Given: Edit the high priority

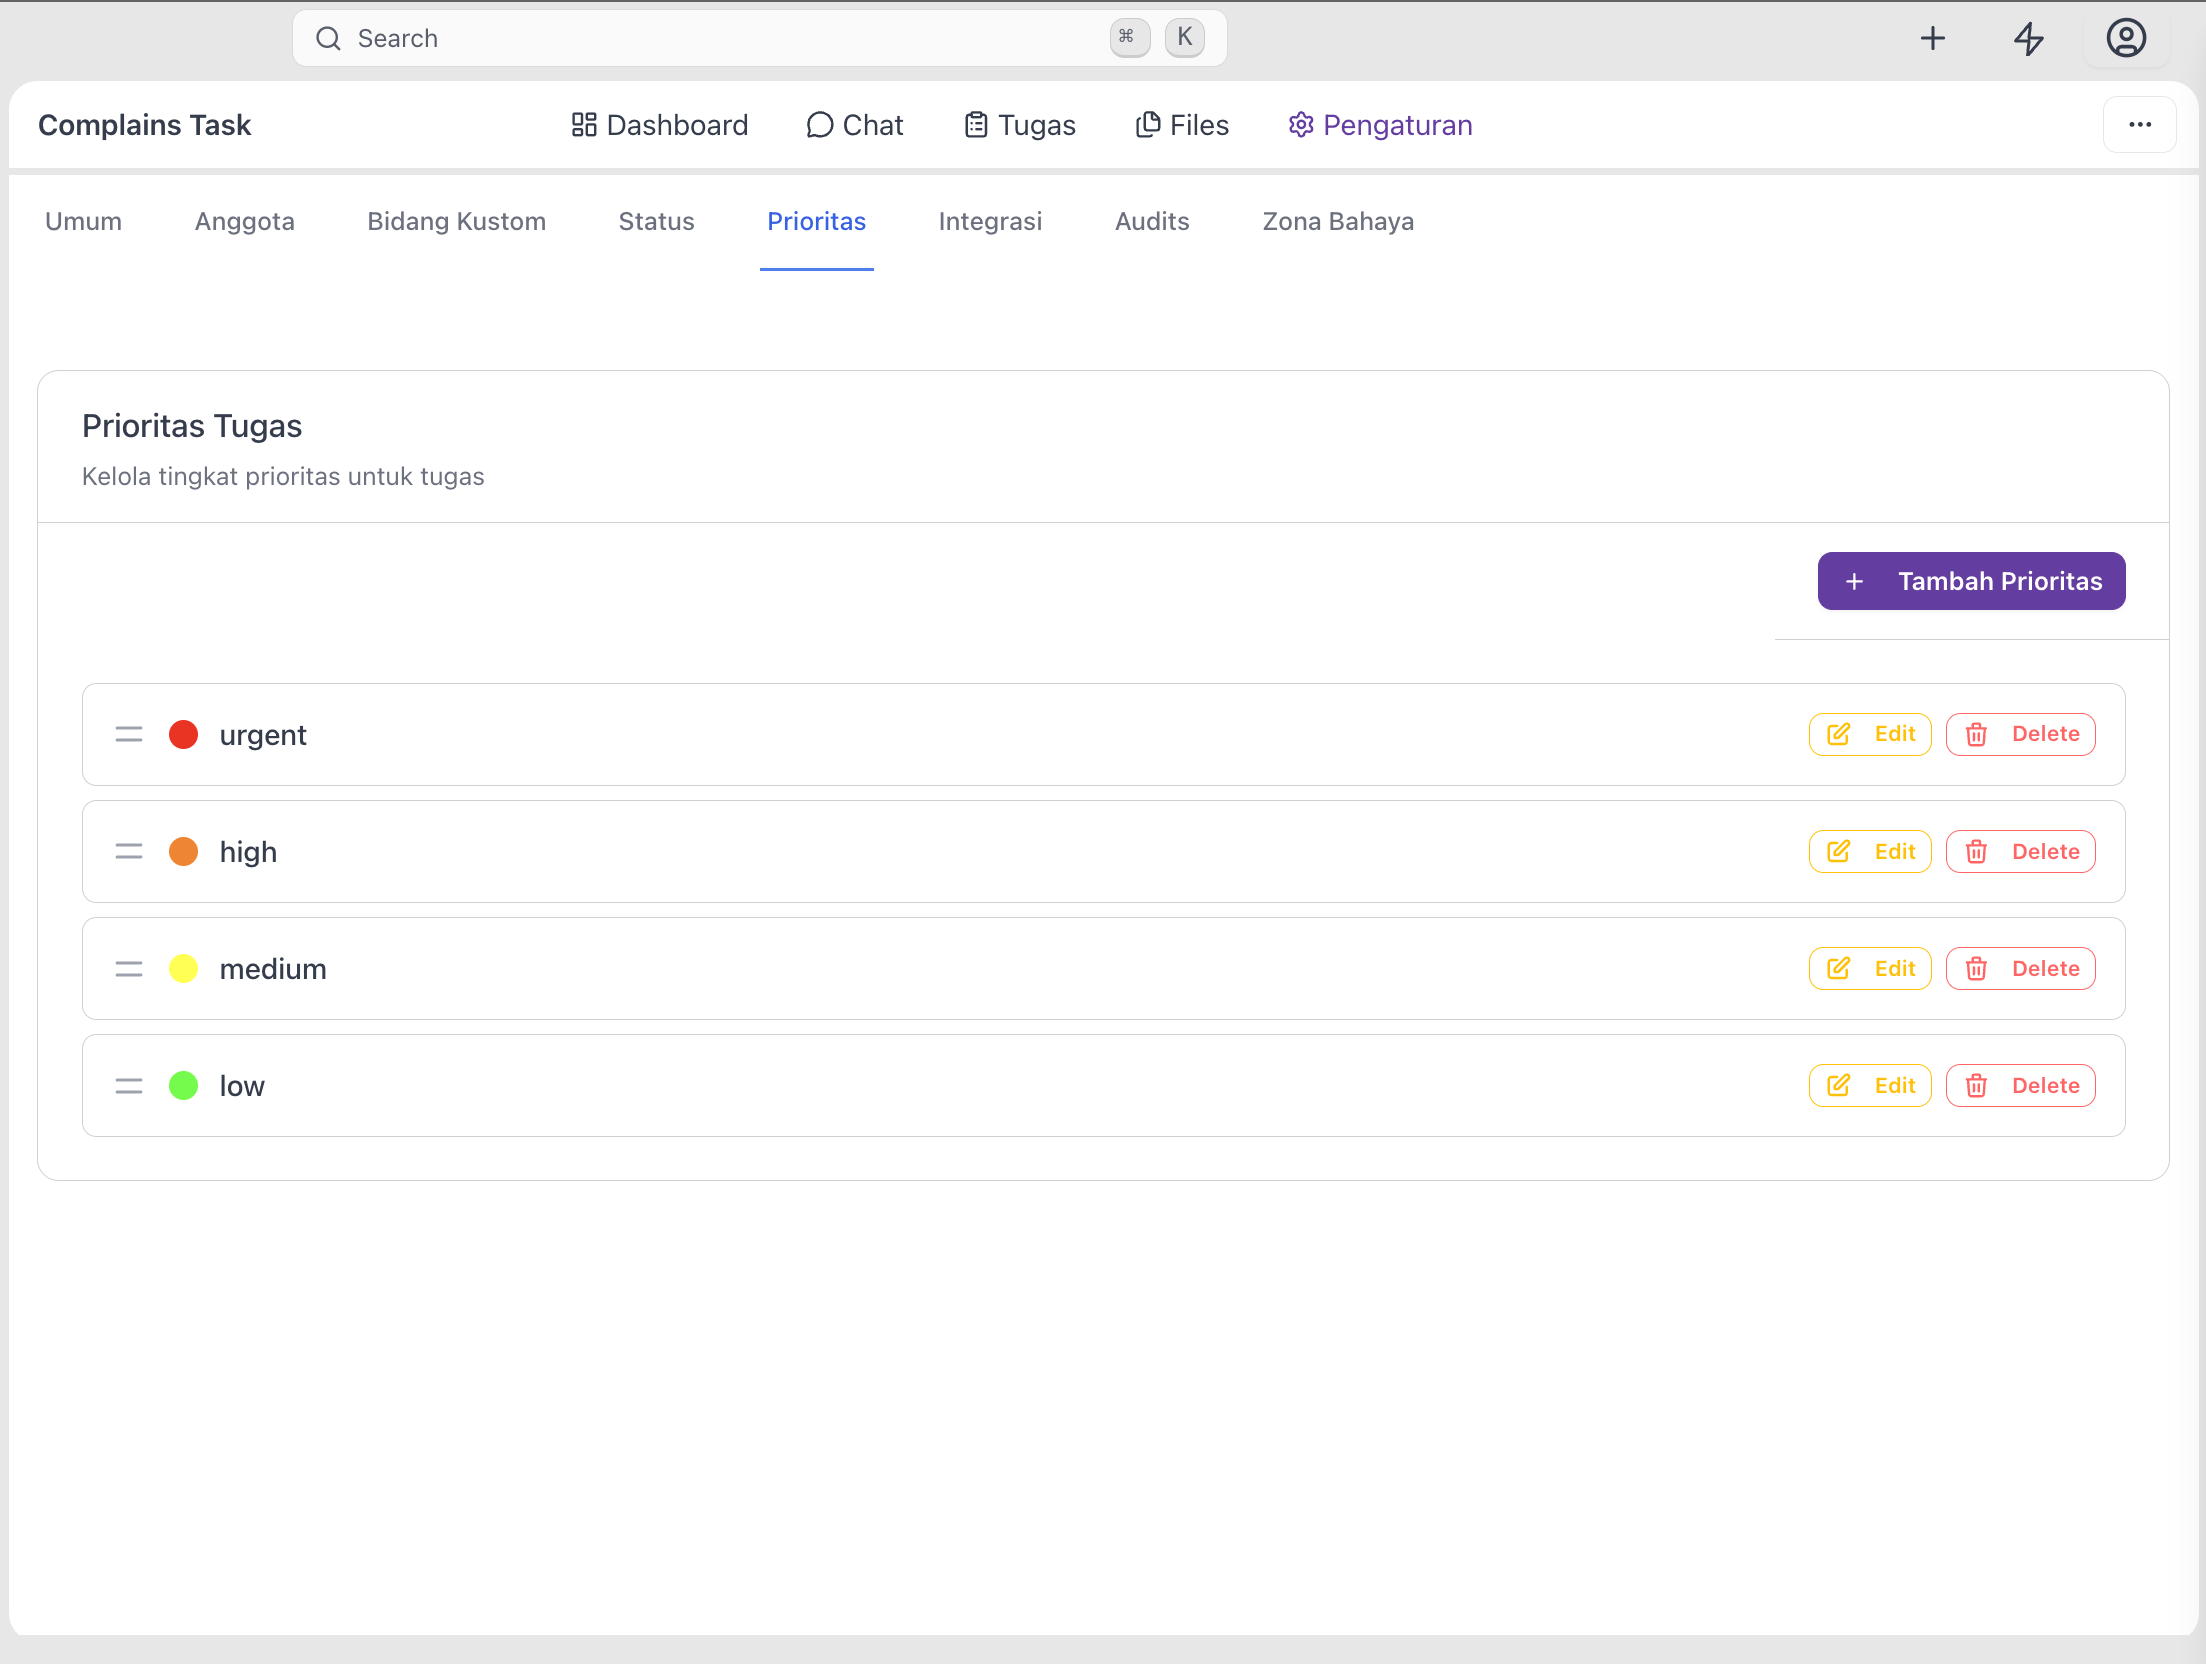Looking at the screenshot, I should [1869, 852].
